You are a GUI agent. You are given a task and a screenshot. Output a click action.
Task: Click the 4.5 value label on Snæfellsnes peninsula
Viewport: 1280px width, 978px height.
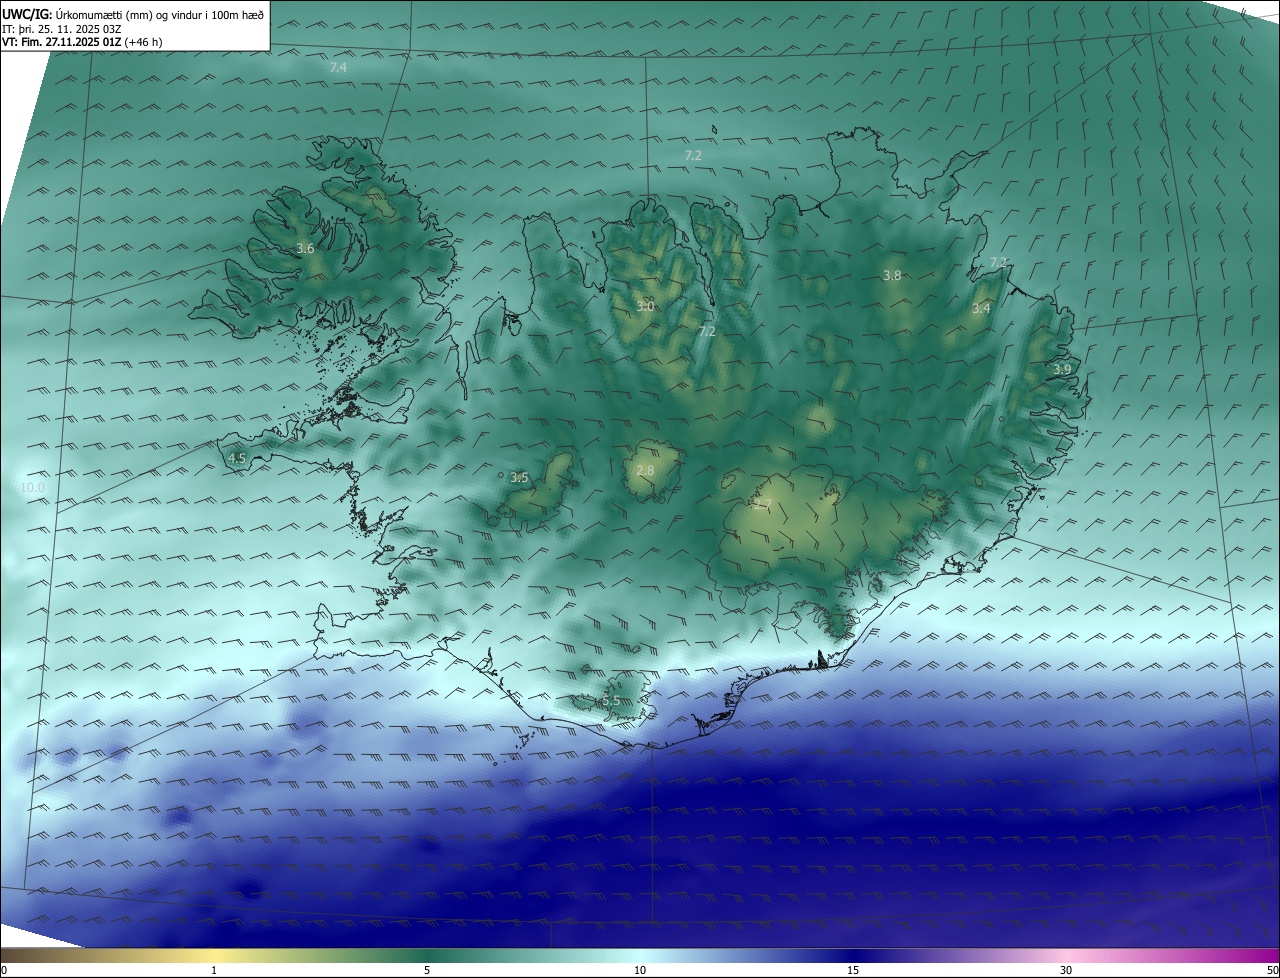coord(237,458)
